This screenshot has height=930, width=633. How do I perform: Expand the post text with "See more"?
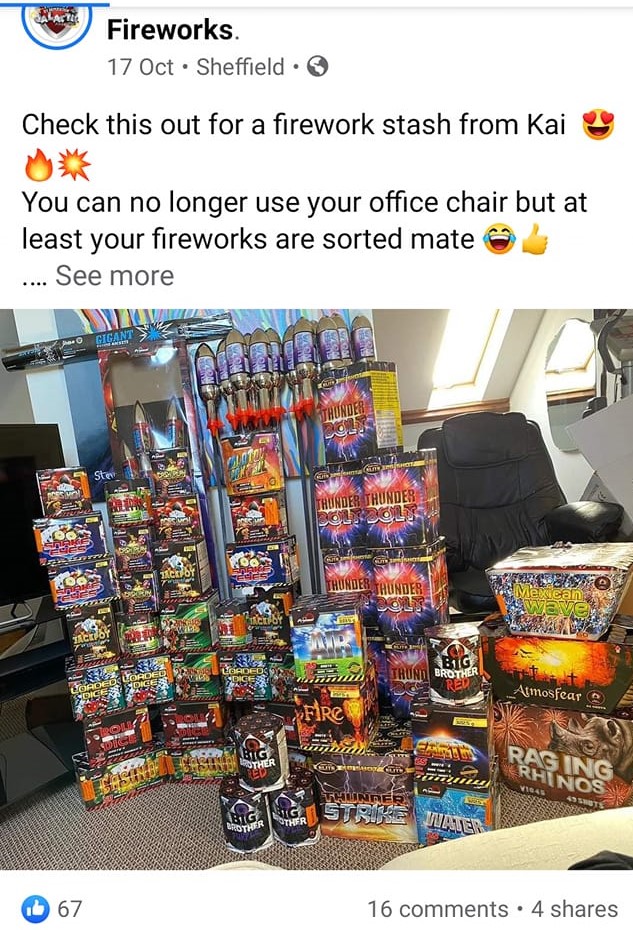tap(114, 276)
